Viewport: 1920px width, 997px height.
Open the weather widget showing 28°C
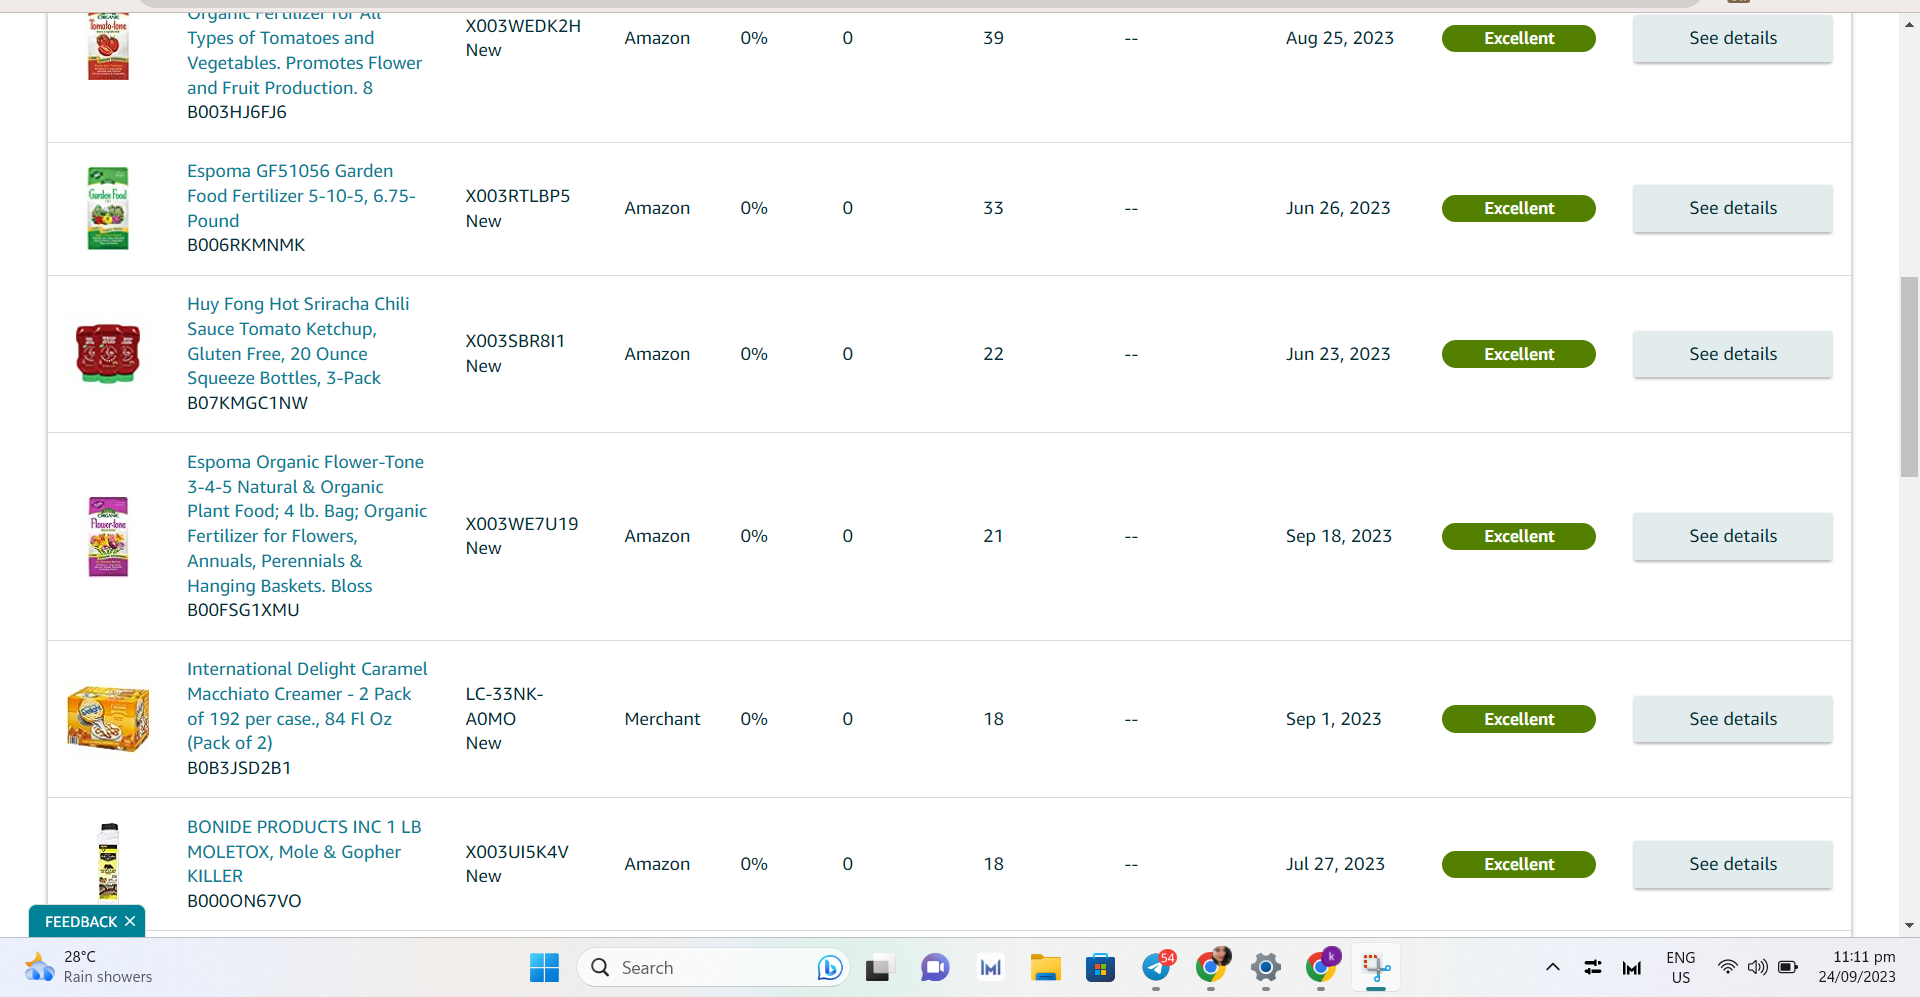click(90, 967)
